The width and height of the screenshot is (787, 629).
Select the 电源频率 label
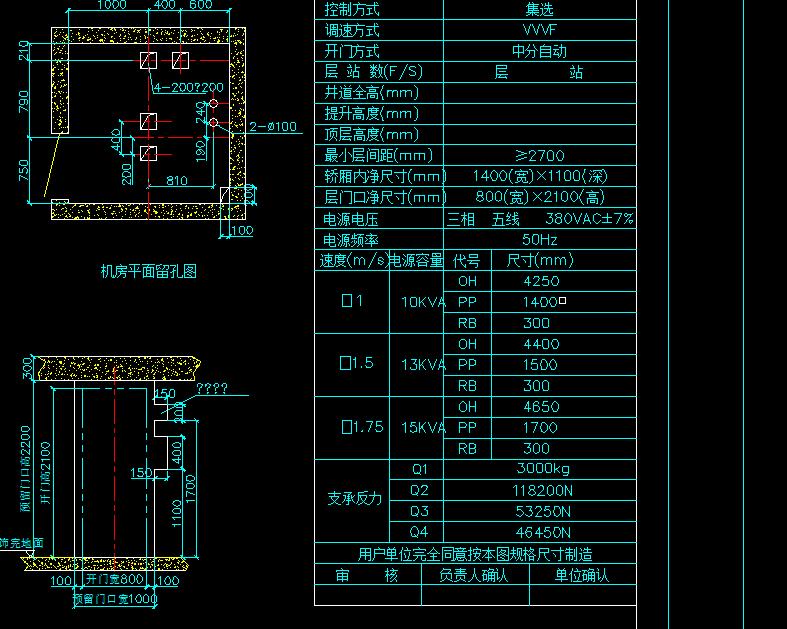coord(350,240)
